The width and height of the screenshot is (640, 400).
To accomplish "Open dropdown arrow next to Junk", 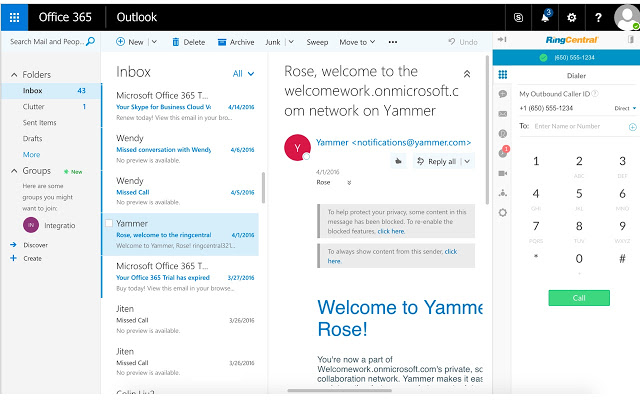I will pos(291,42).
